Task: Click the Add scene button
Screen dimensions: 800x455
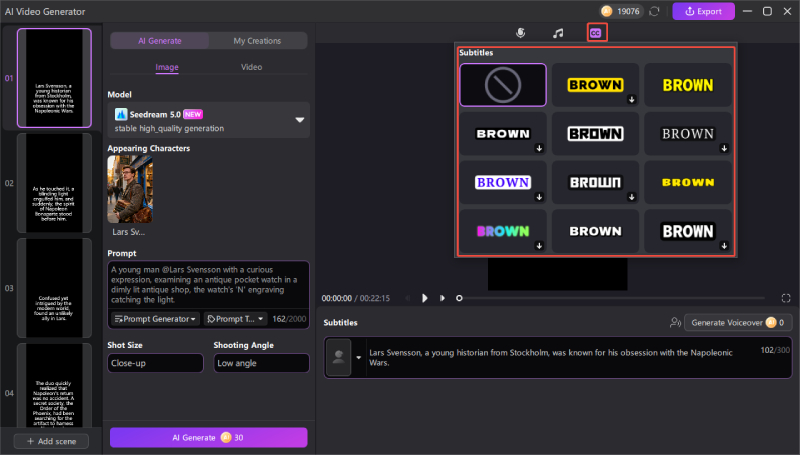Action: point(51,441)
